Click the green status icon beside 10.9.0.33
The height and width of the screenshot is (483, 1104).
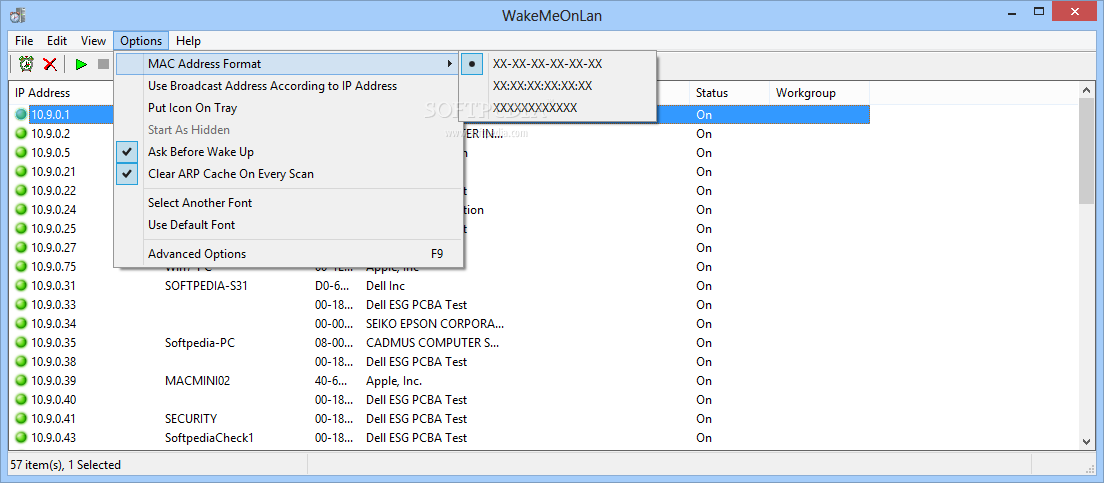click(x=20, y=304)
